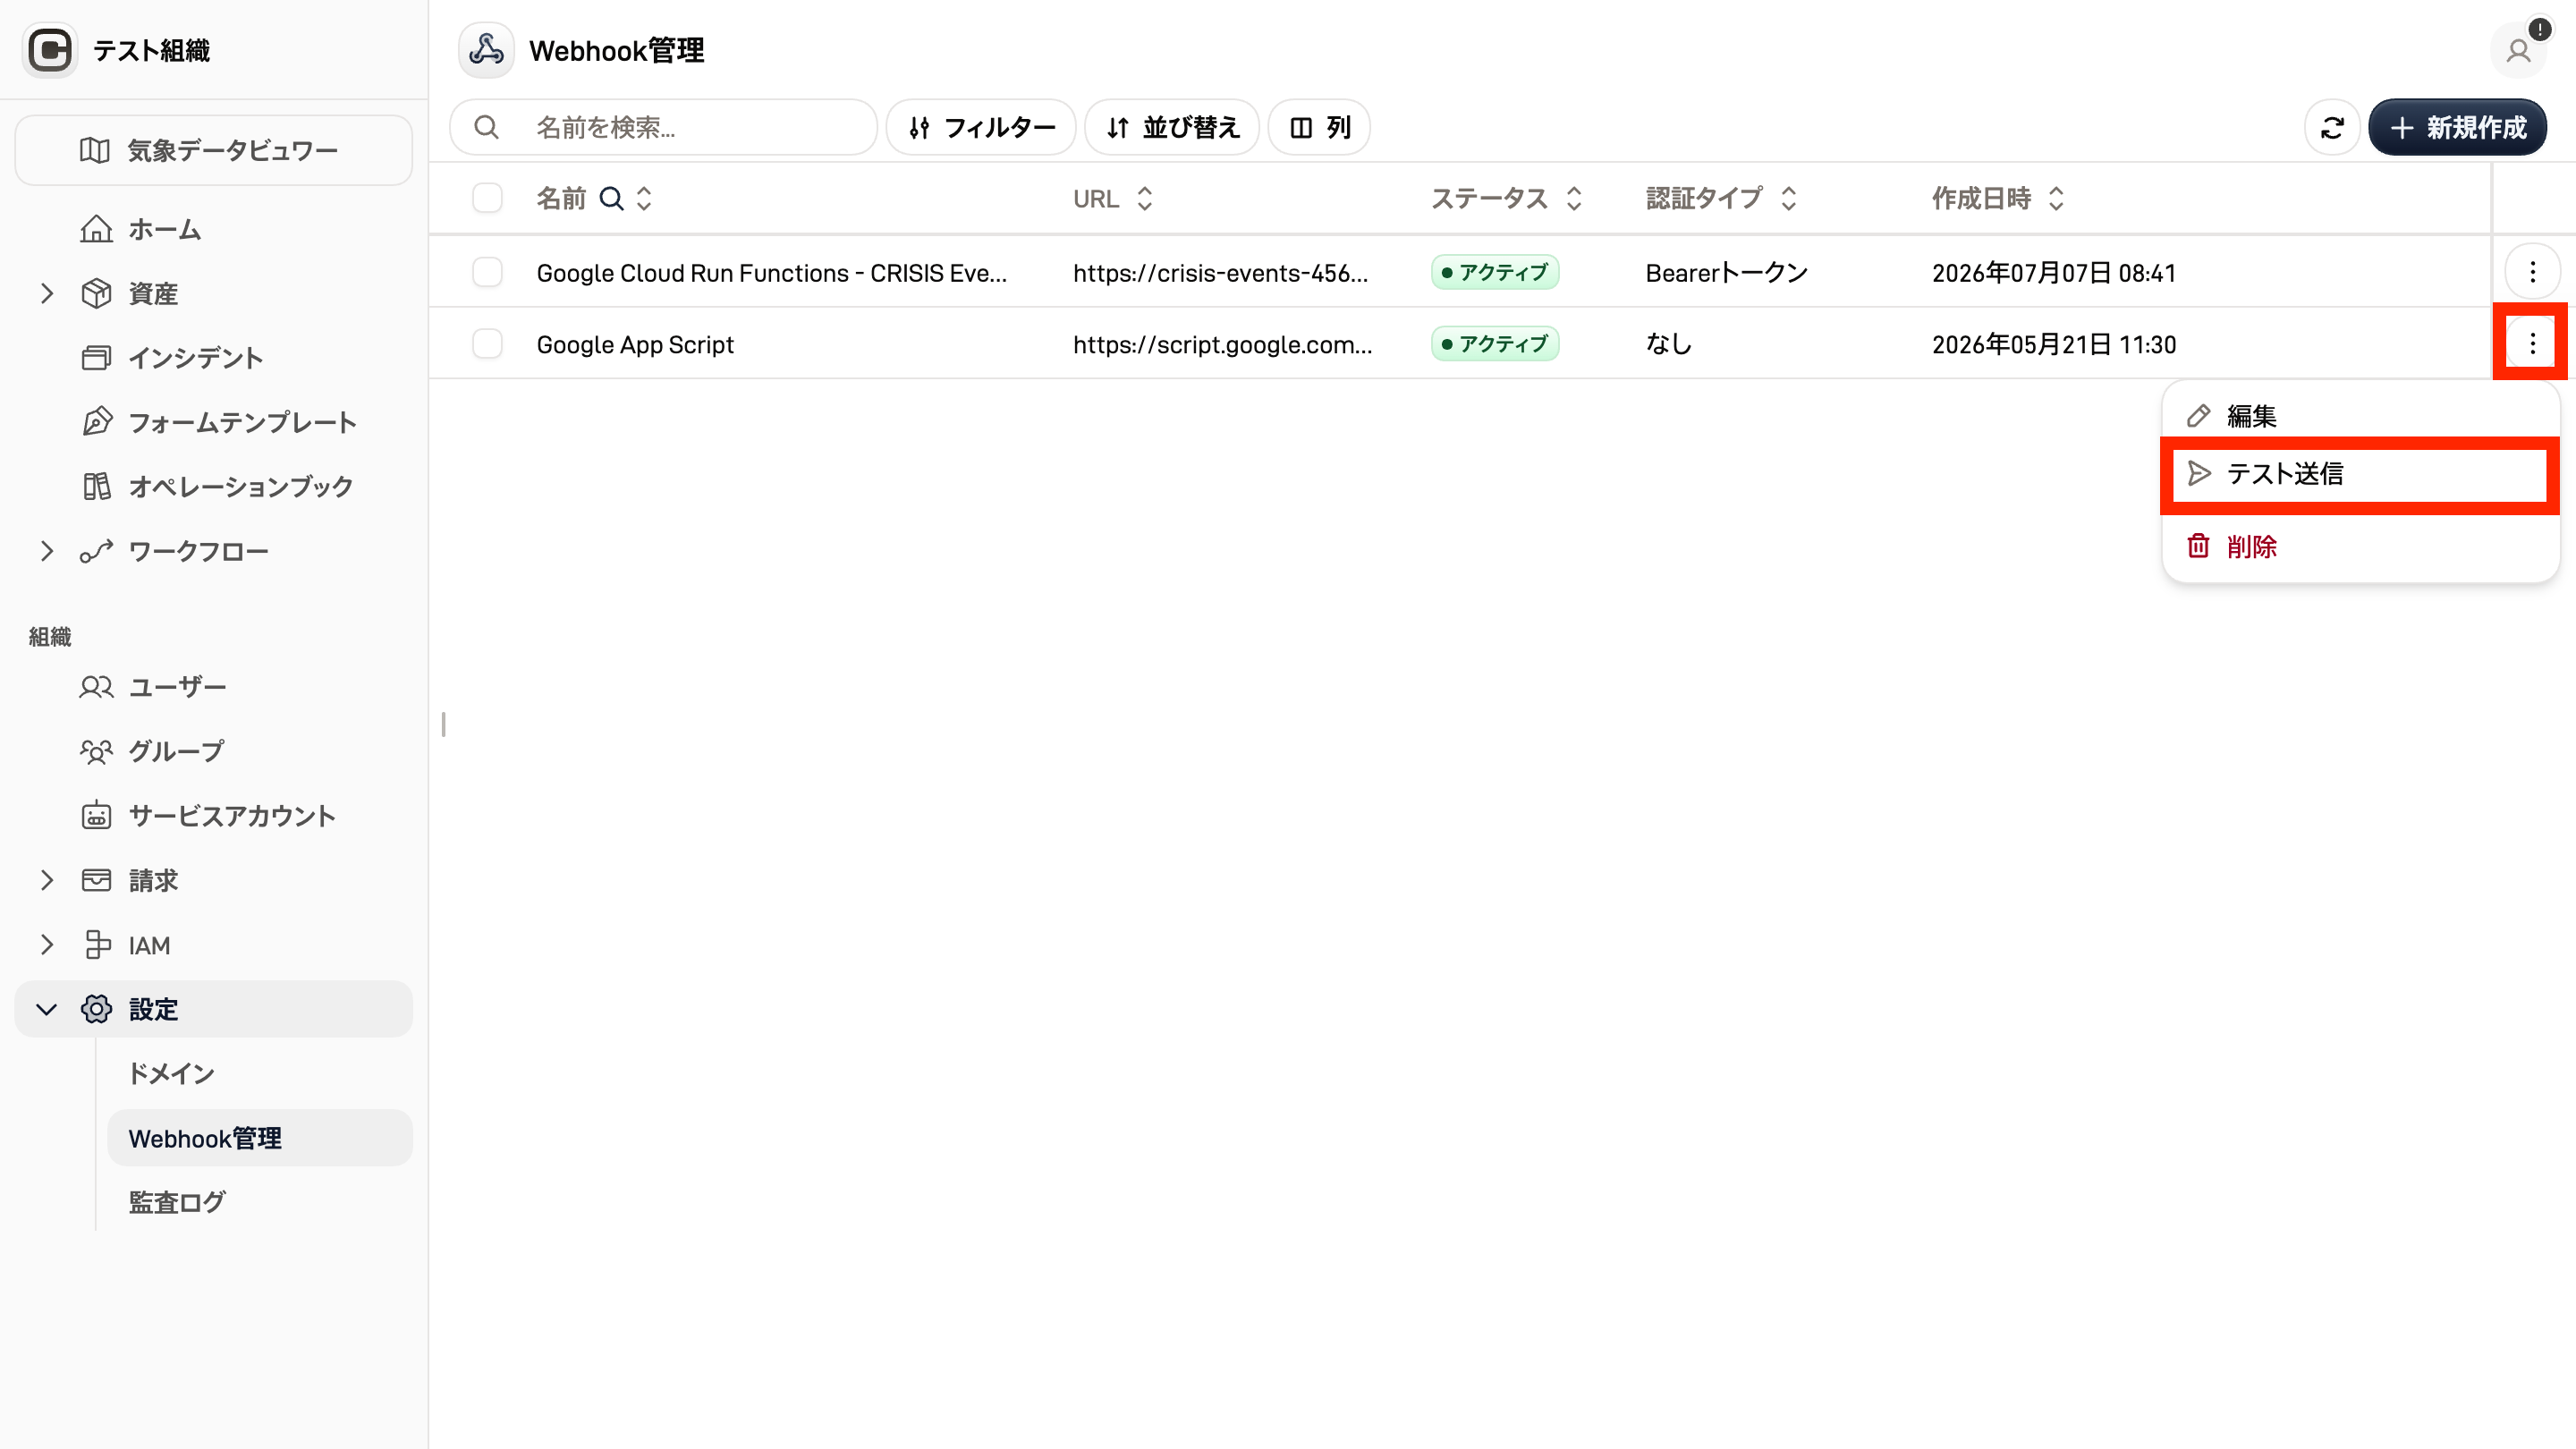Open 気象データビュワー button
This screenshot has height=1449, width=2576.
[x=213, y=150]
